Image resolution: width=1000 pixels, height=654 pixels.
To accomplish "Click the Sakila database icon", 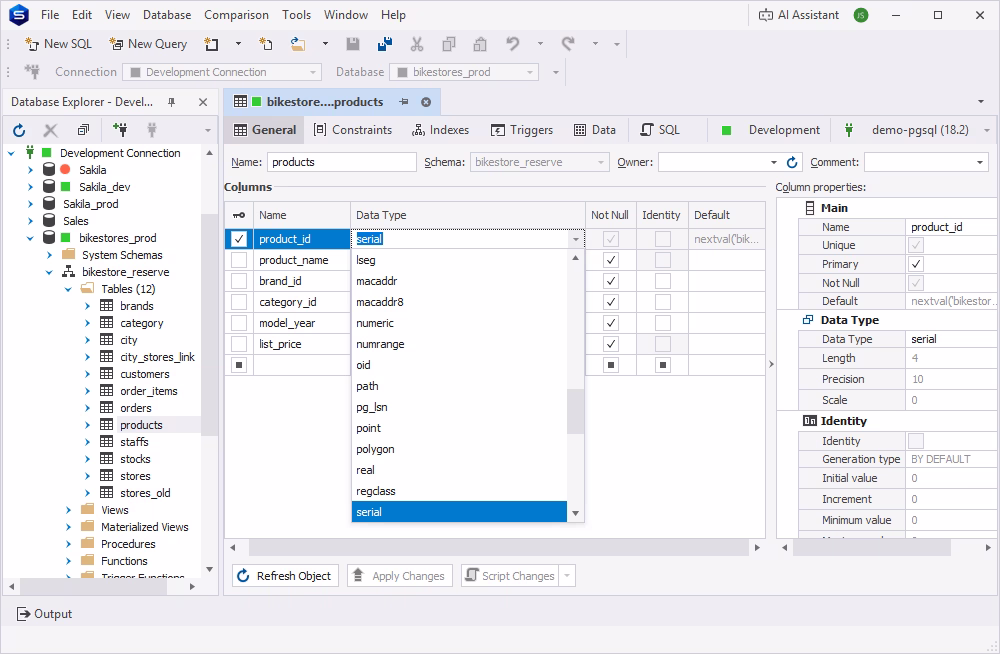I will [x=49, y=169].
